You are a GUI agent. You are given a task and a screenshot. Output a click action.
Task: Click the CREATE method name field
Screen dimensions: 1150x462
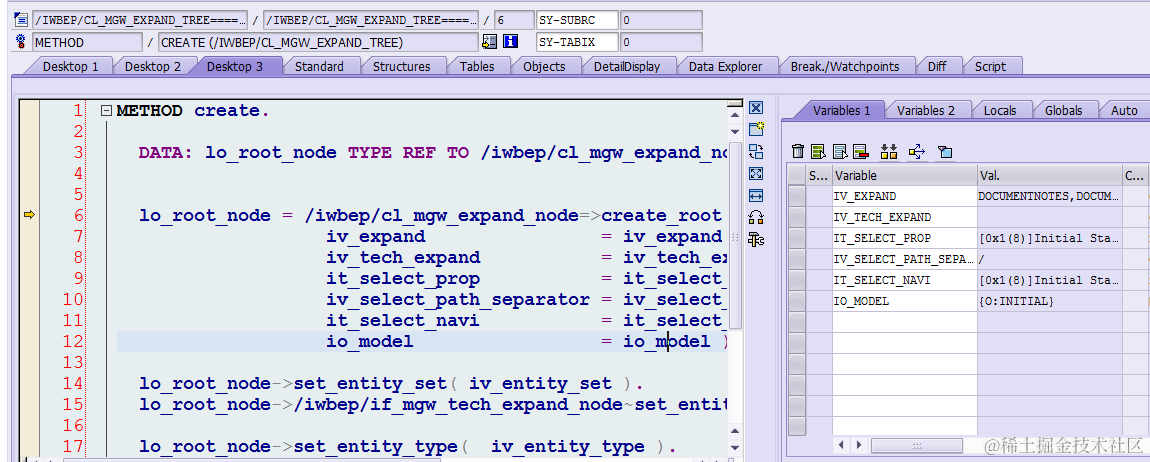click(x=318, y=43)
